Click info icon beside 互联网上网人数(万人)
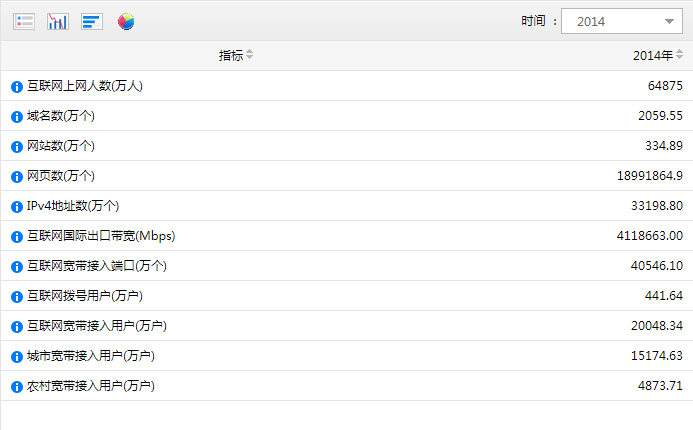The width and height of the screenshot is (693, 430). 17,87
